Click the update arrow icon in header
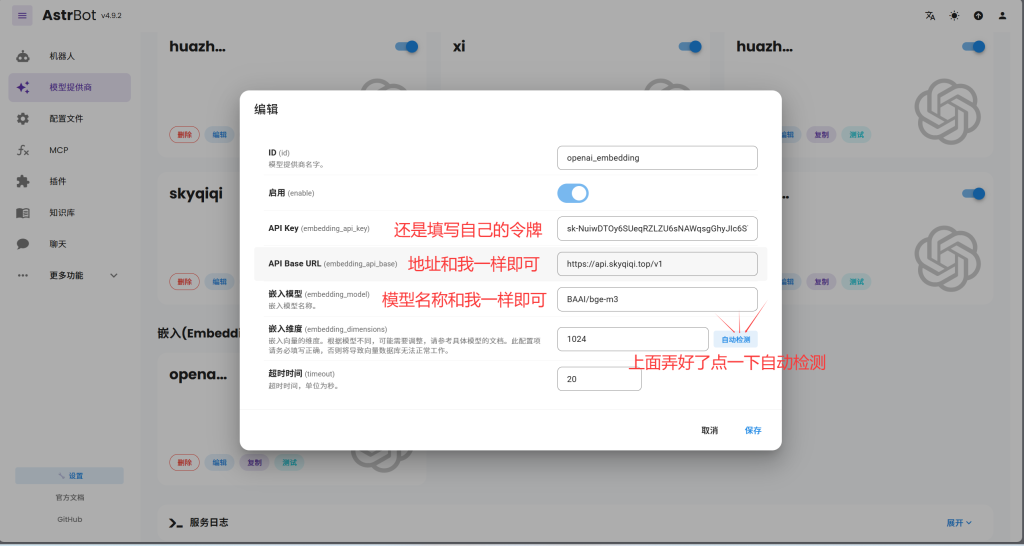The height and width of the screenshot is (546, 1024). tap(978, 16)
